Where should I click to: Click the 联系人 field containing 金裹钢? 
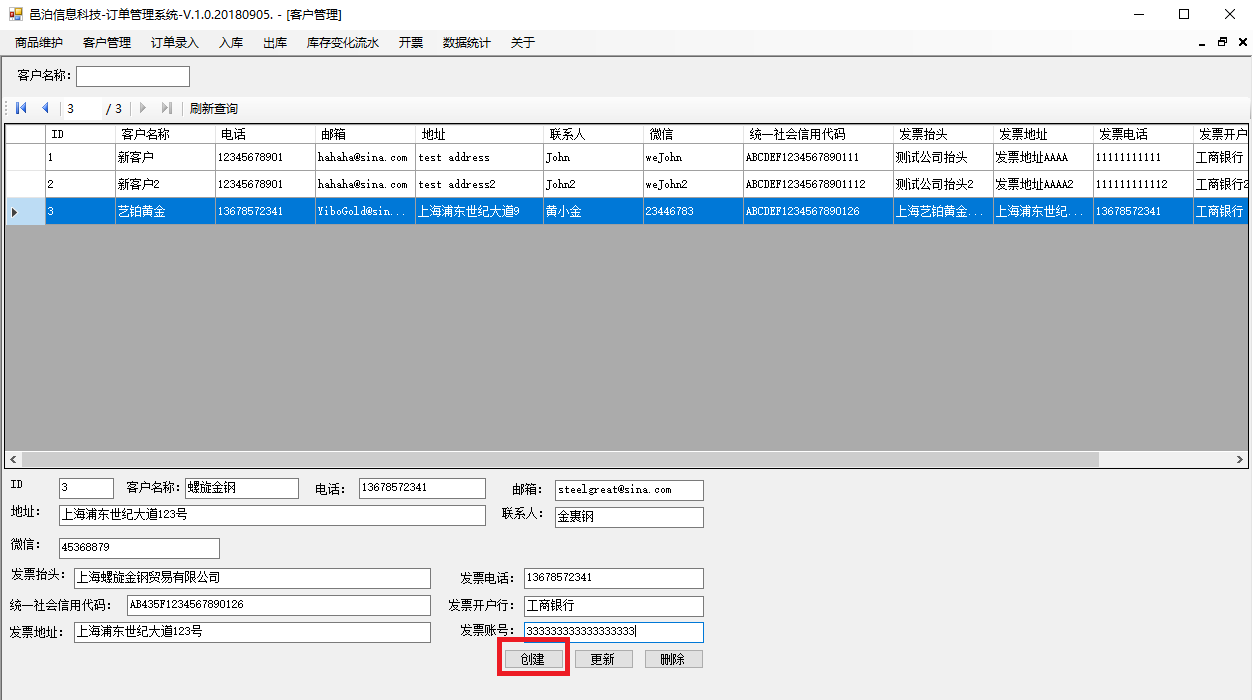point(629,517)
